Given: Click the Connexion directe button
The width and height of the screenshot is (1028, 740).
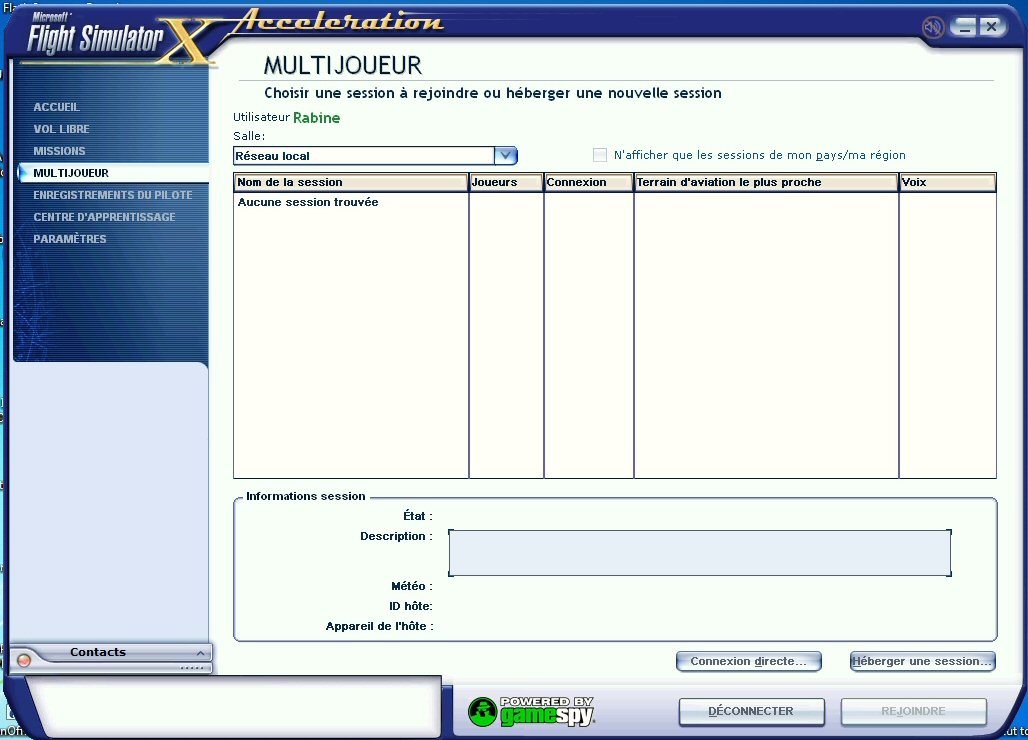Looking at the screenshot, I should pyautogui.click(x=749, y=661).
